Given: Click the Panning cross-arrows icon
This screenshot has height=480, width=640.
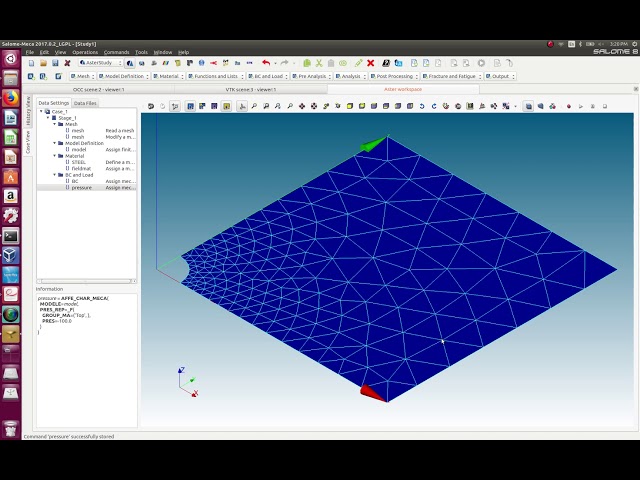Looking at the screenshot, I should (x=302, y=106).
